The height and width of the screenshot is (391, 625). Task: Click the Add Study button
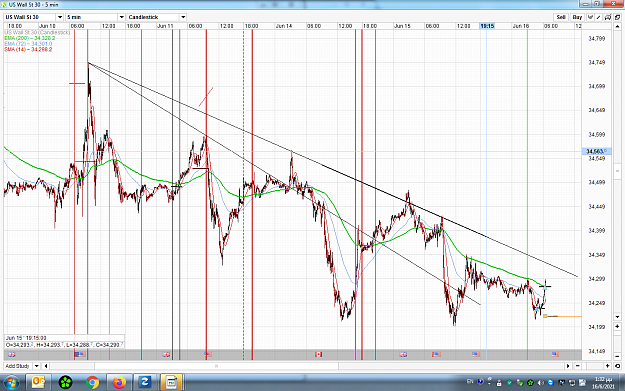pos(18,366)
